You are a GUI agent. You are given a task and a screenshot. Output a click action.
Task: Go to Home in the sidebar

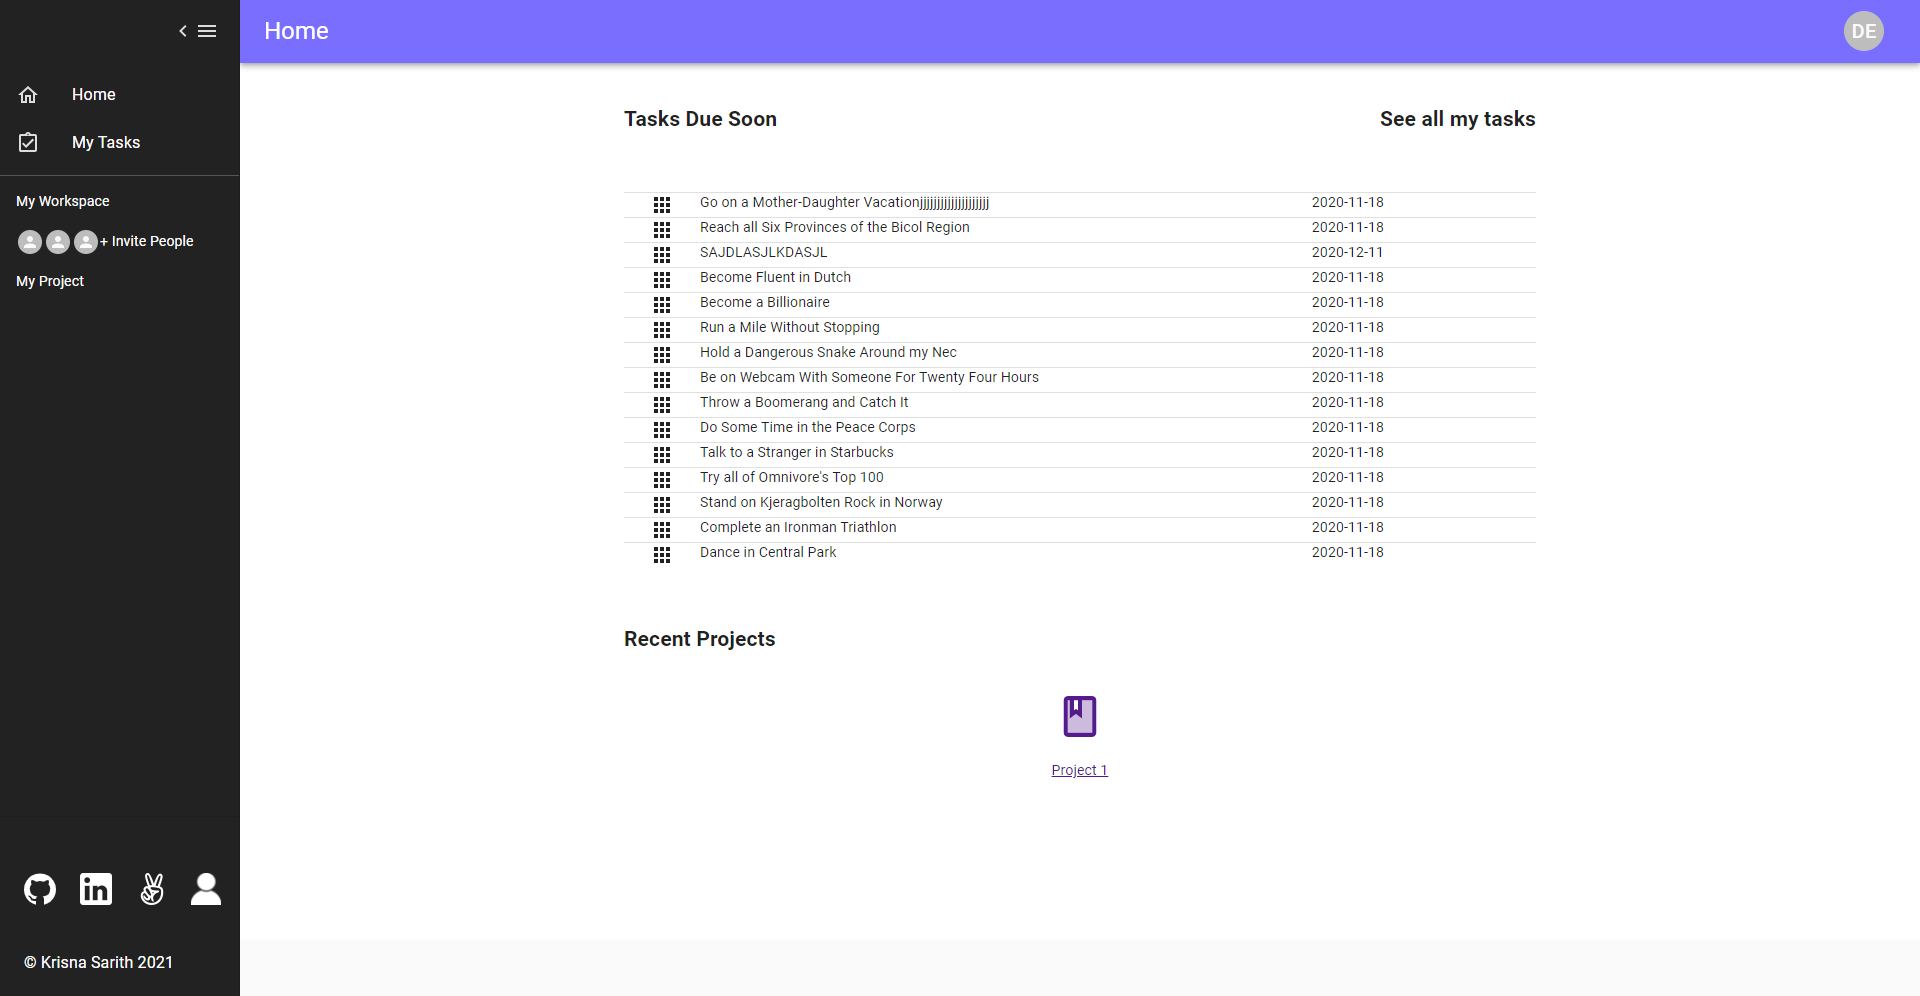[x=94, y=95]
